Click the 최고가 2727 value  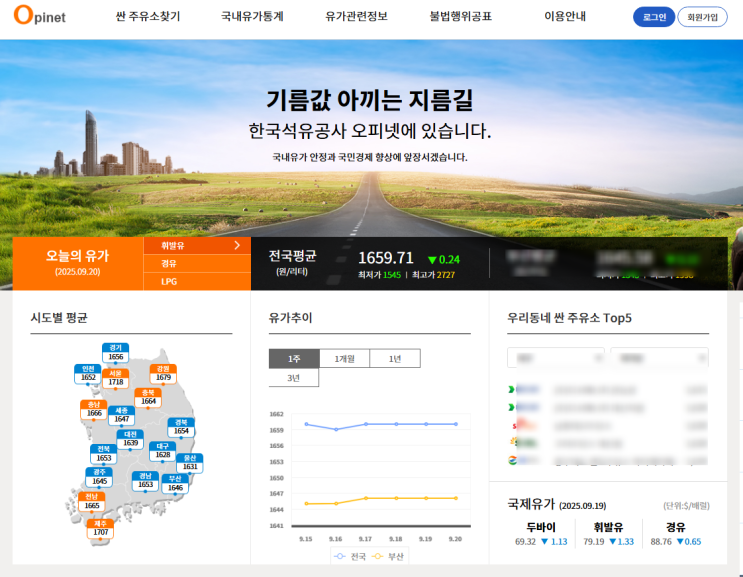tap(445, 275)
